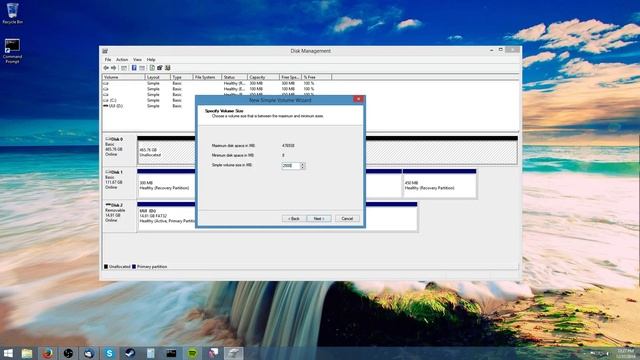640x360 pixels.
Task: Open the File menu
Action: (x=108, y=60)
